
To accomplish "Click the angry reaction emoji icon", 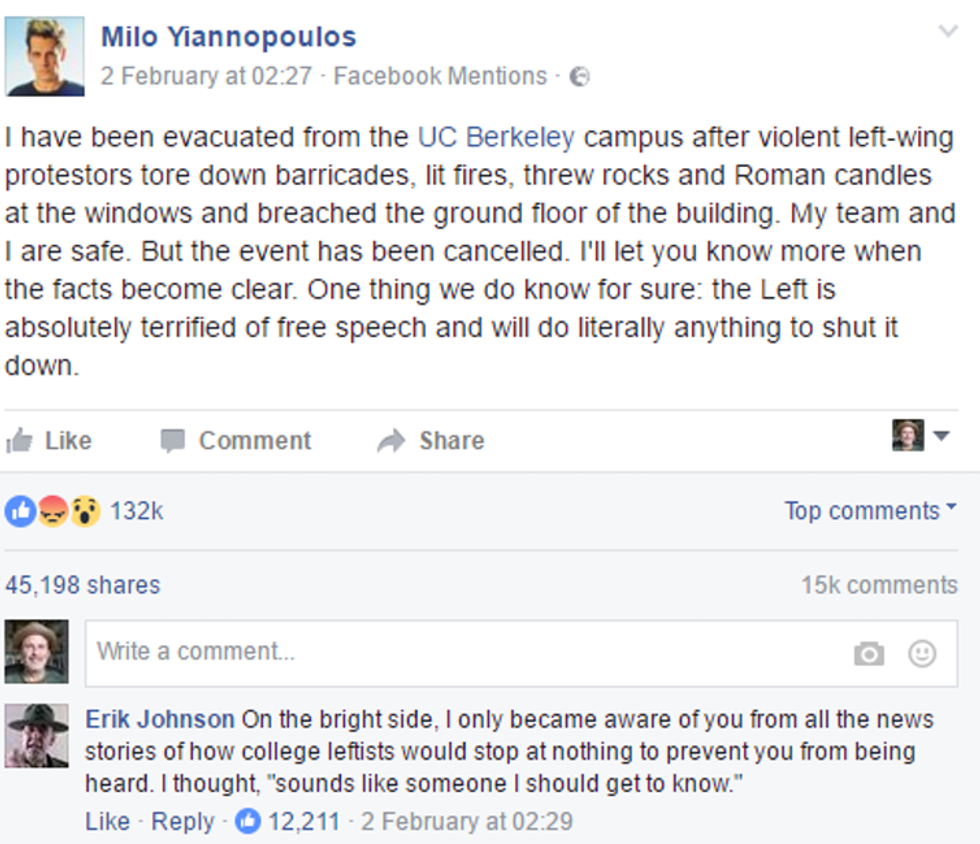I will click(52, 511).
